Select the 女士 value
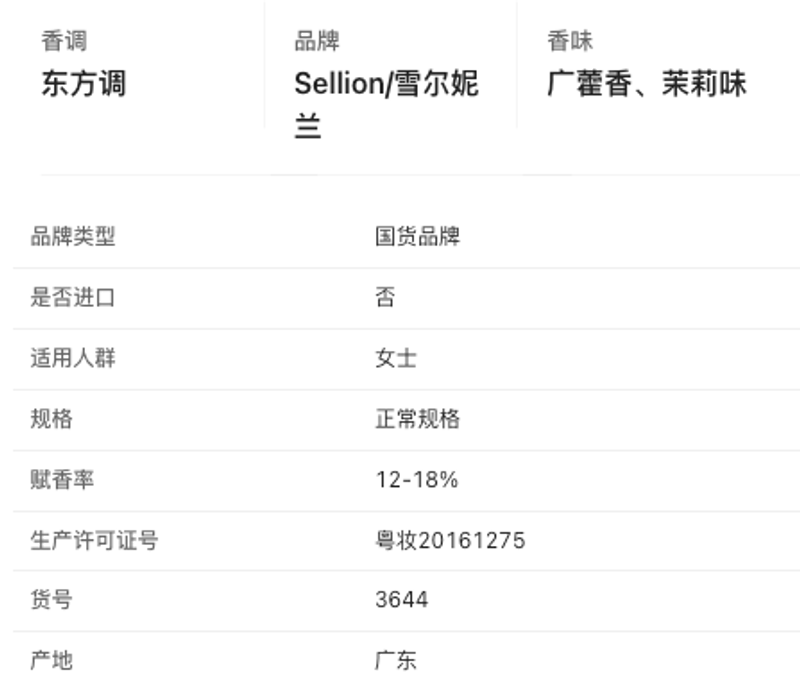 pos(396,358)
